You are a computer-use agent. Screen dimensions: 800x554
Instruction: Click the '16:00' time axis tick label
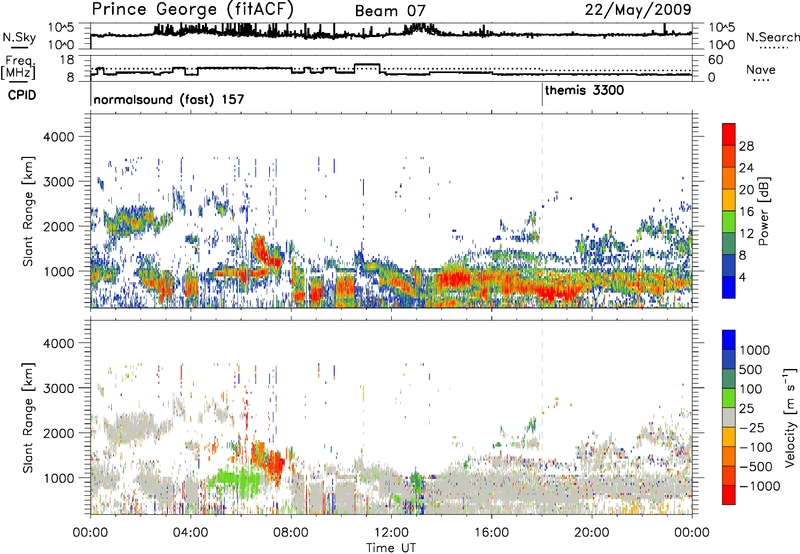(x=491, y=533)
